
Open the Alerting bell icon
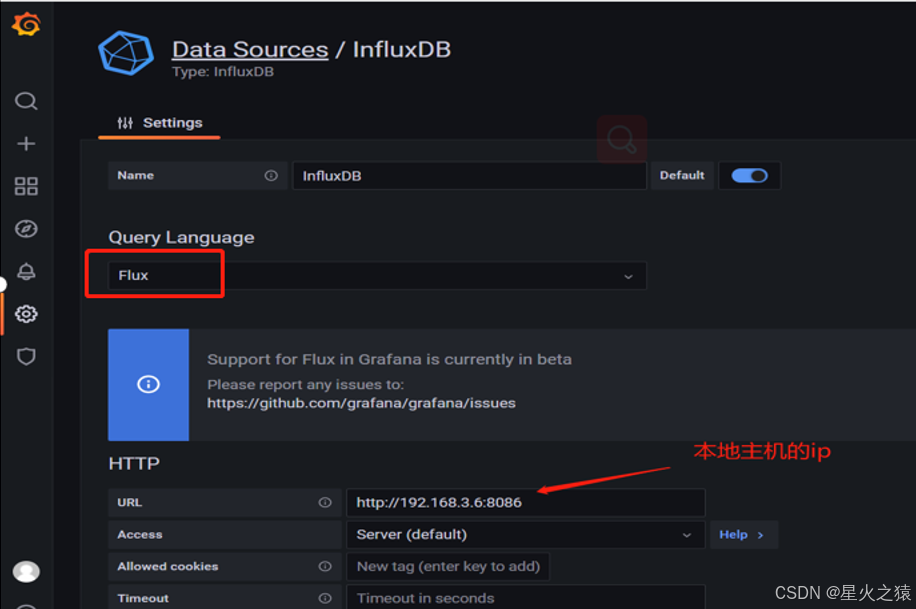pyautogui.click(x=26, y=271)
